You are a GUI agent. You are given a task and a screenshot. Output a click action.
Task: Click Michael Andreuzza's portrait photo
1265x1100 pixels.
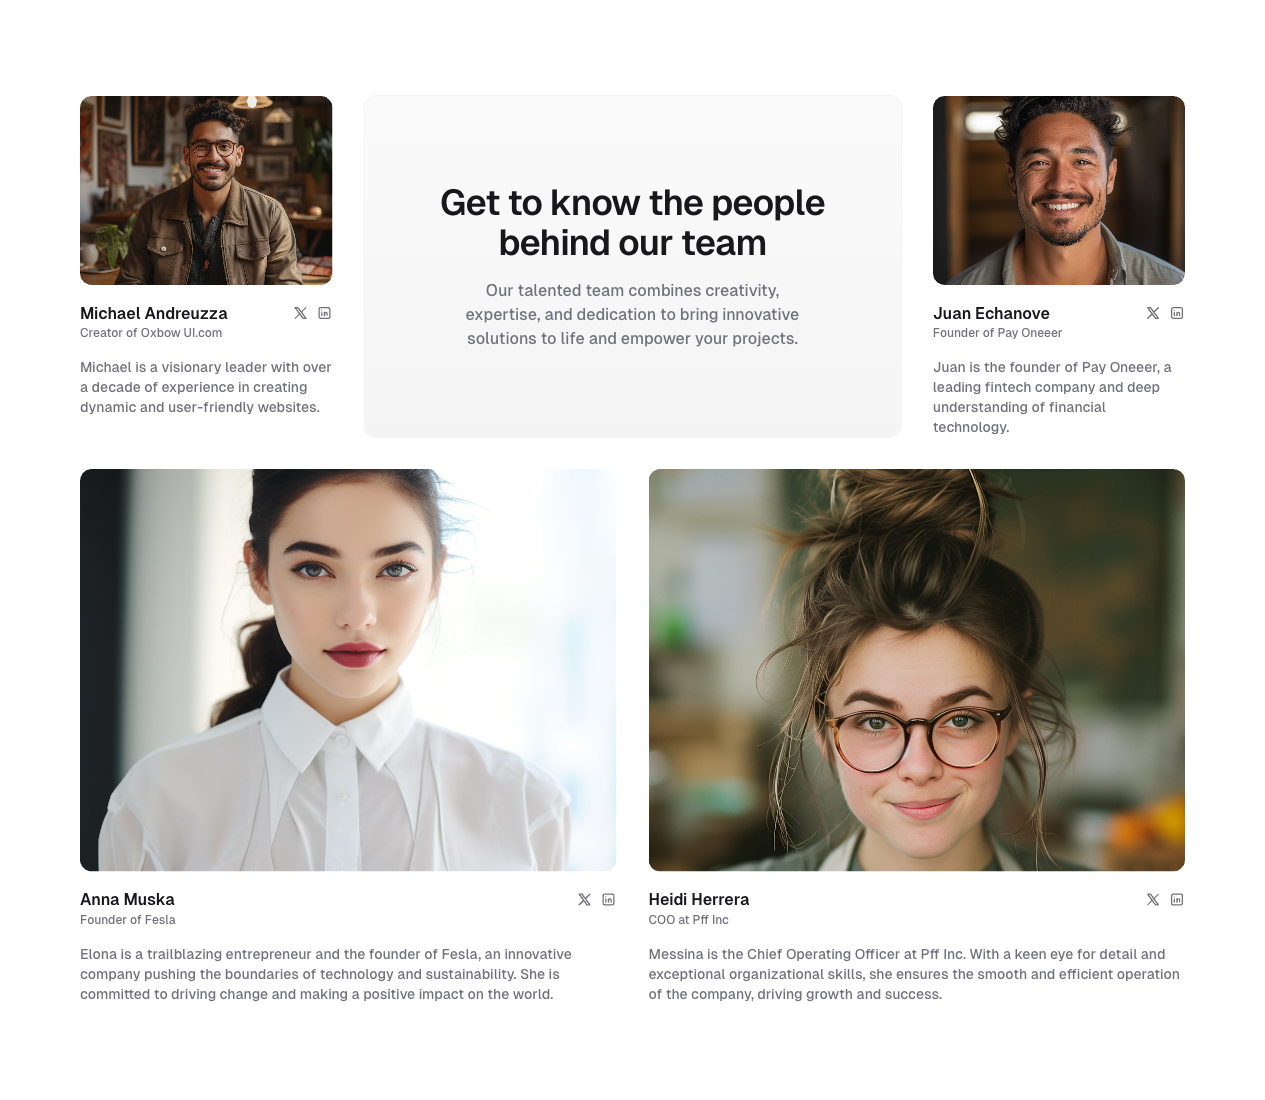pyautogui.click(x=206, y=190)
